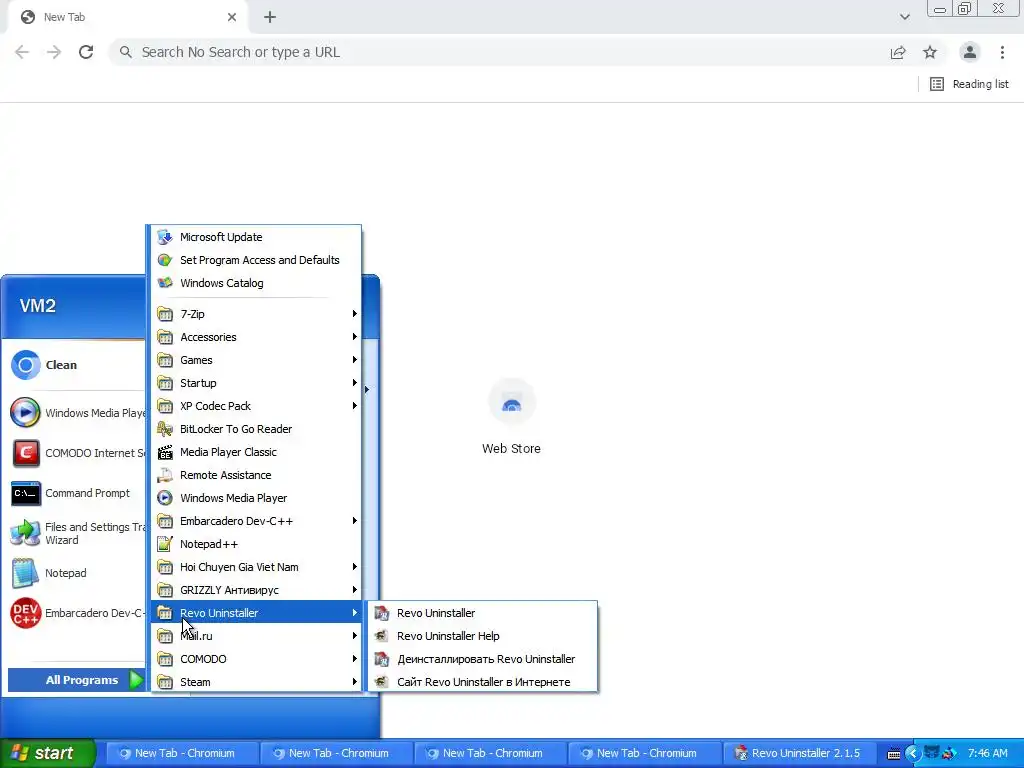Image resolution: width=1024 pixels, height=768 pixels.
Task: Click the Windows Media Player icon in programs list
Action: [165, 498]
